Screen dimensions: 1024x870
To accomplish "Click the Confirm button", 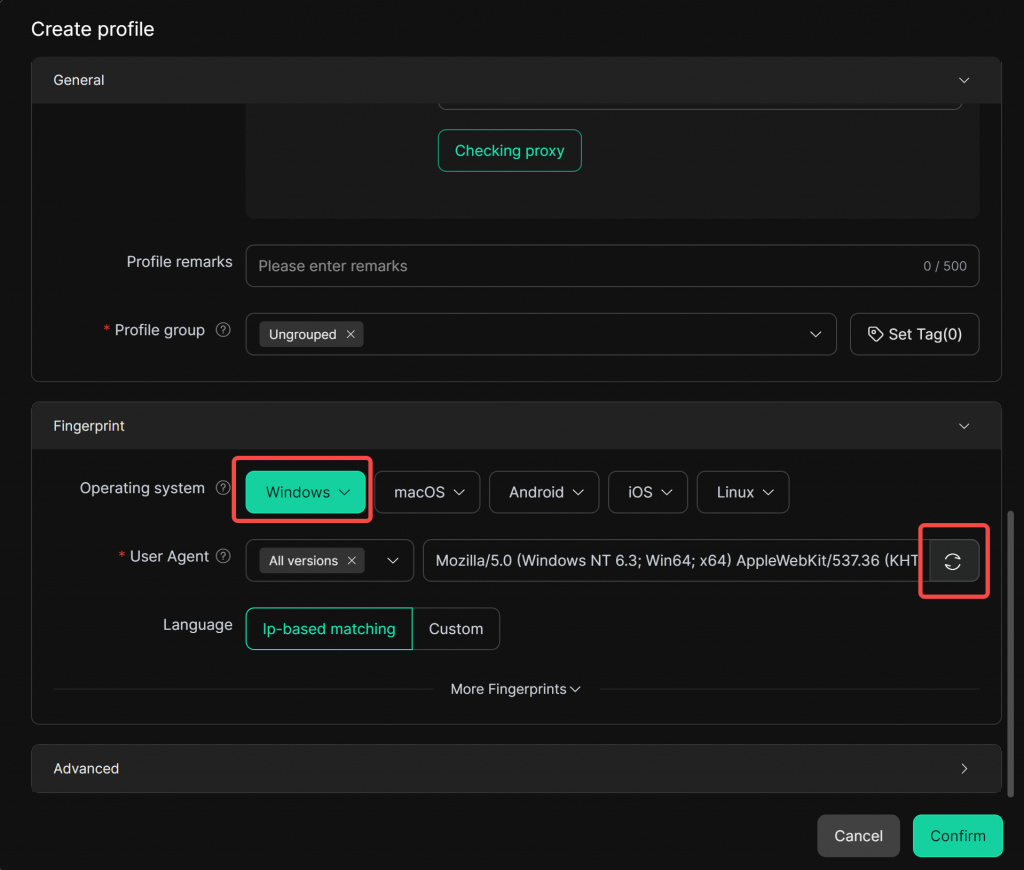I will click(x=957, y=836).
